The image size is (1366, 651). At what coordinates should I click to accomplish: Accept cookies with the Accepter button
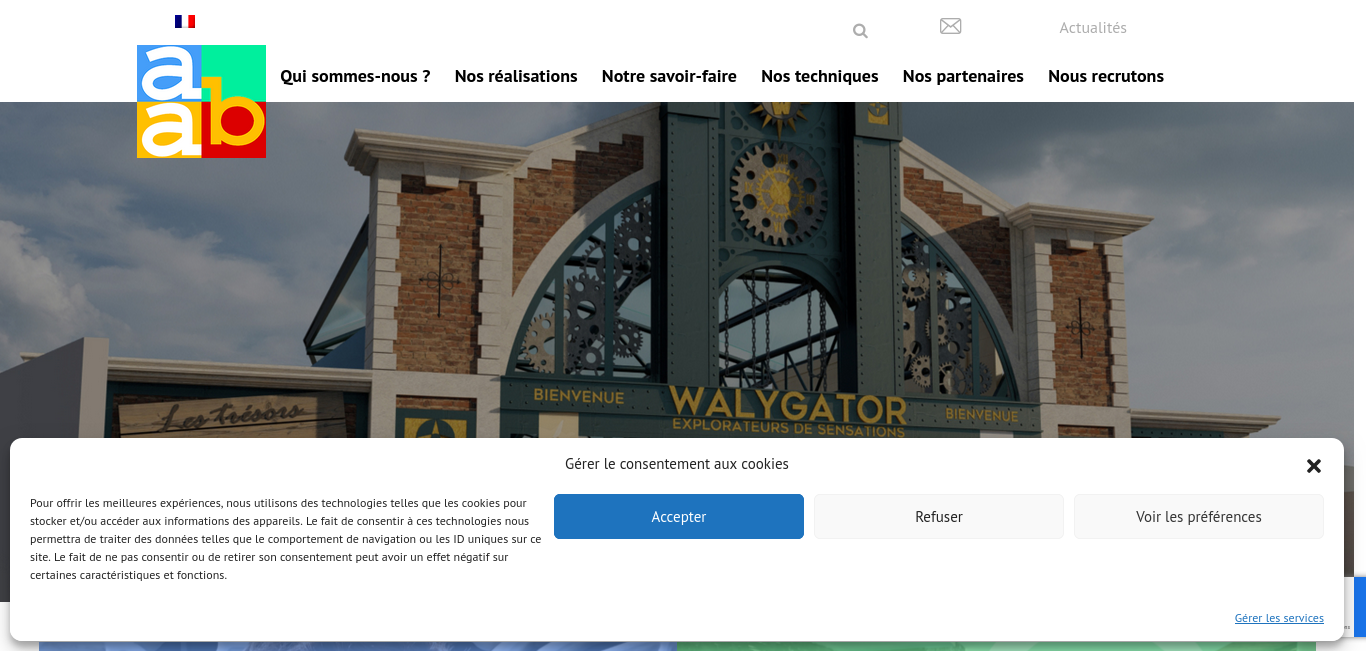(x=679, y=517)
